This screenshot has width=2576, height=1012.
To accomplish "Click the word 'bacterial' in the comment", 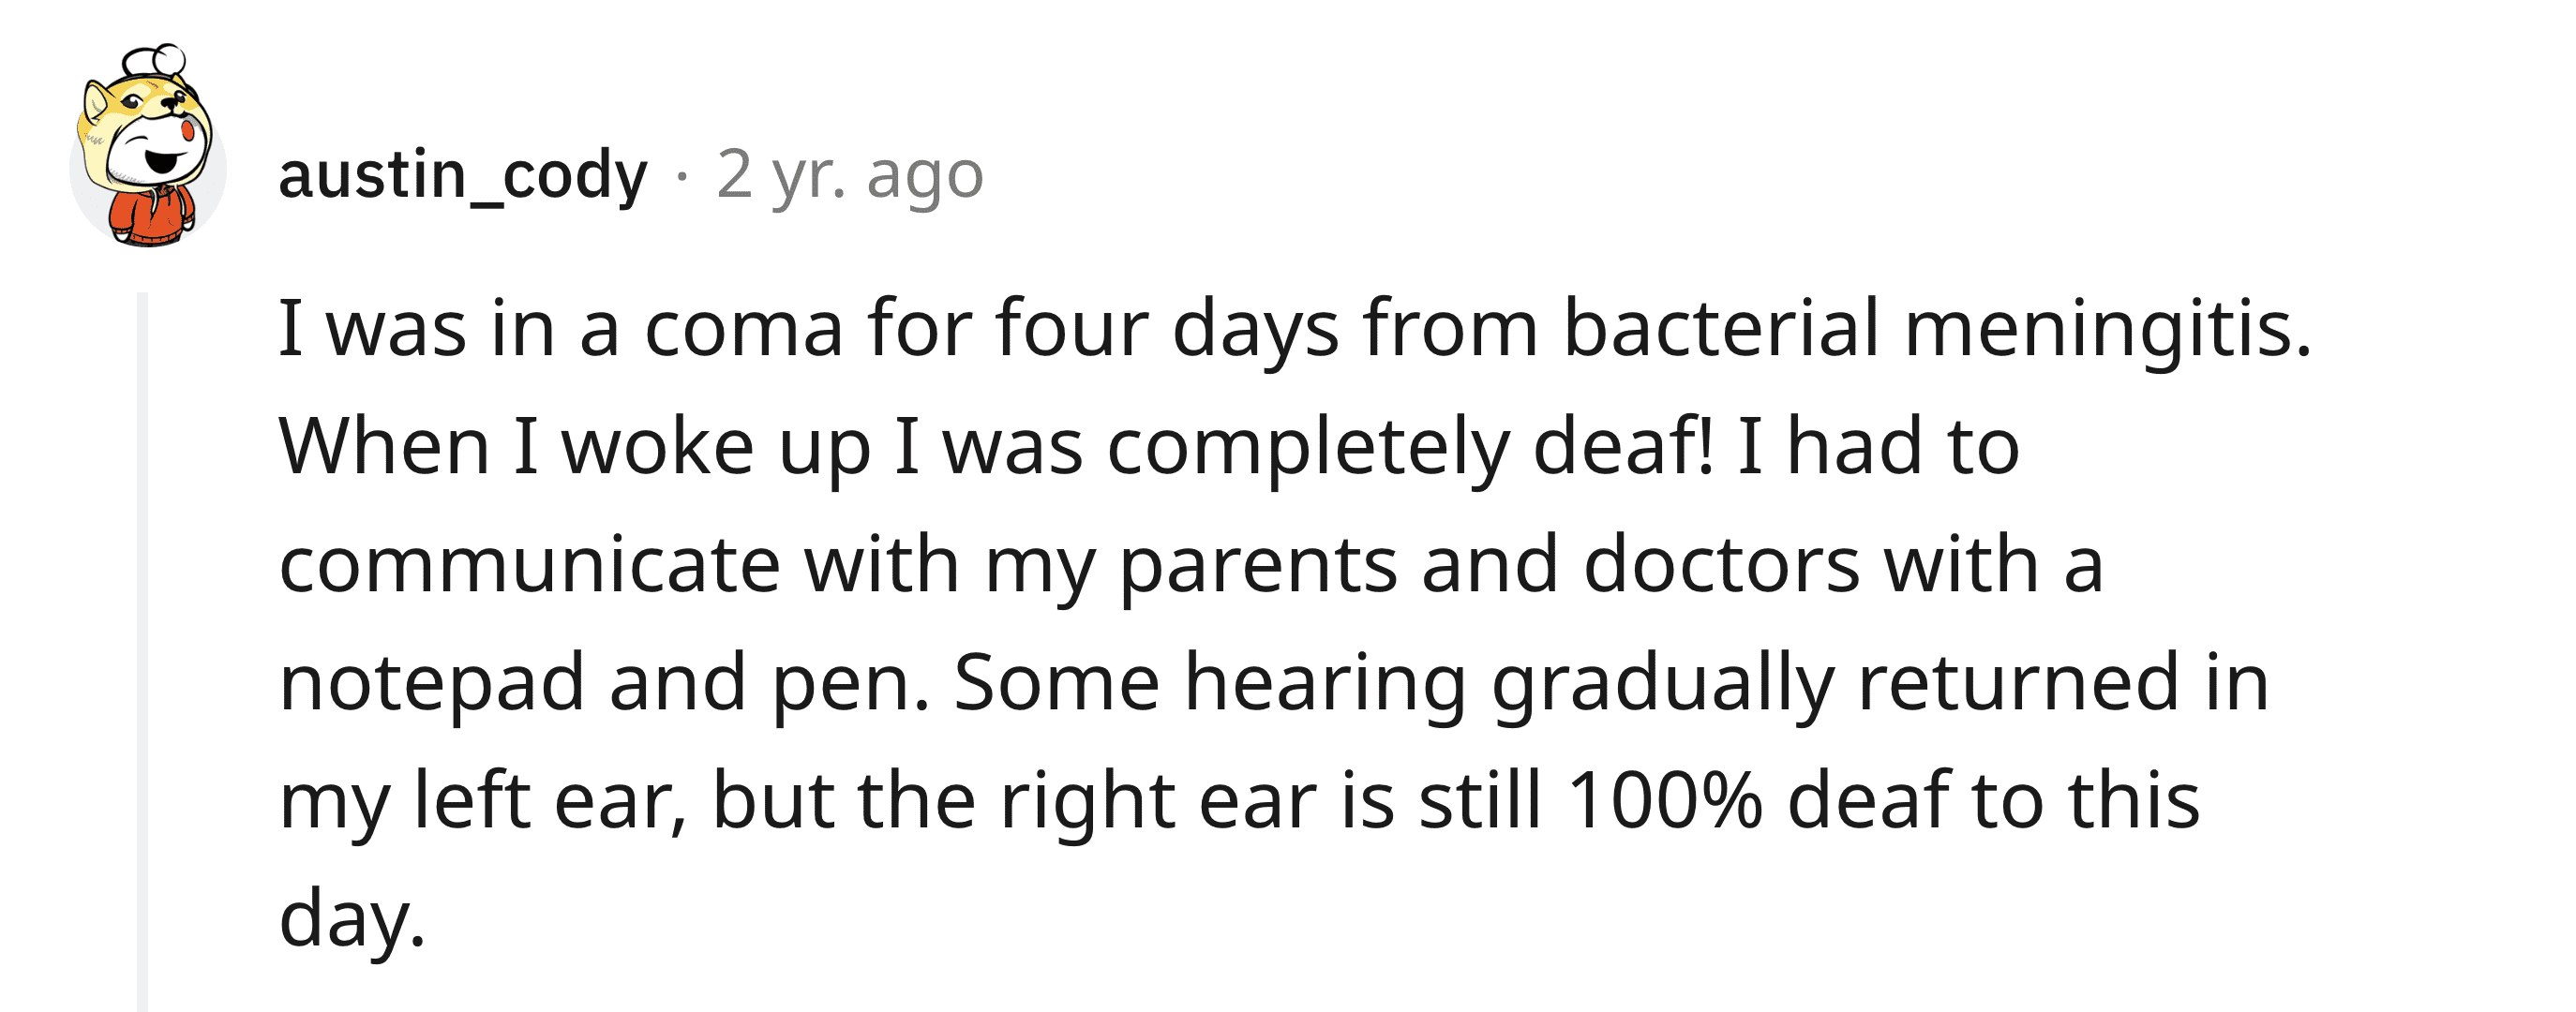I will [1721, 330].
